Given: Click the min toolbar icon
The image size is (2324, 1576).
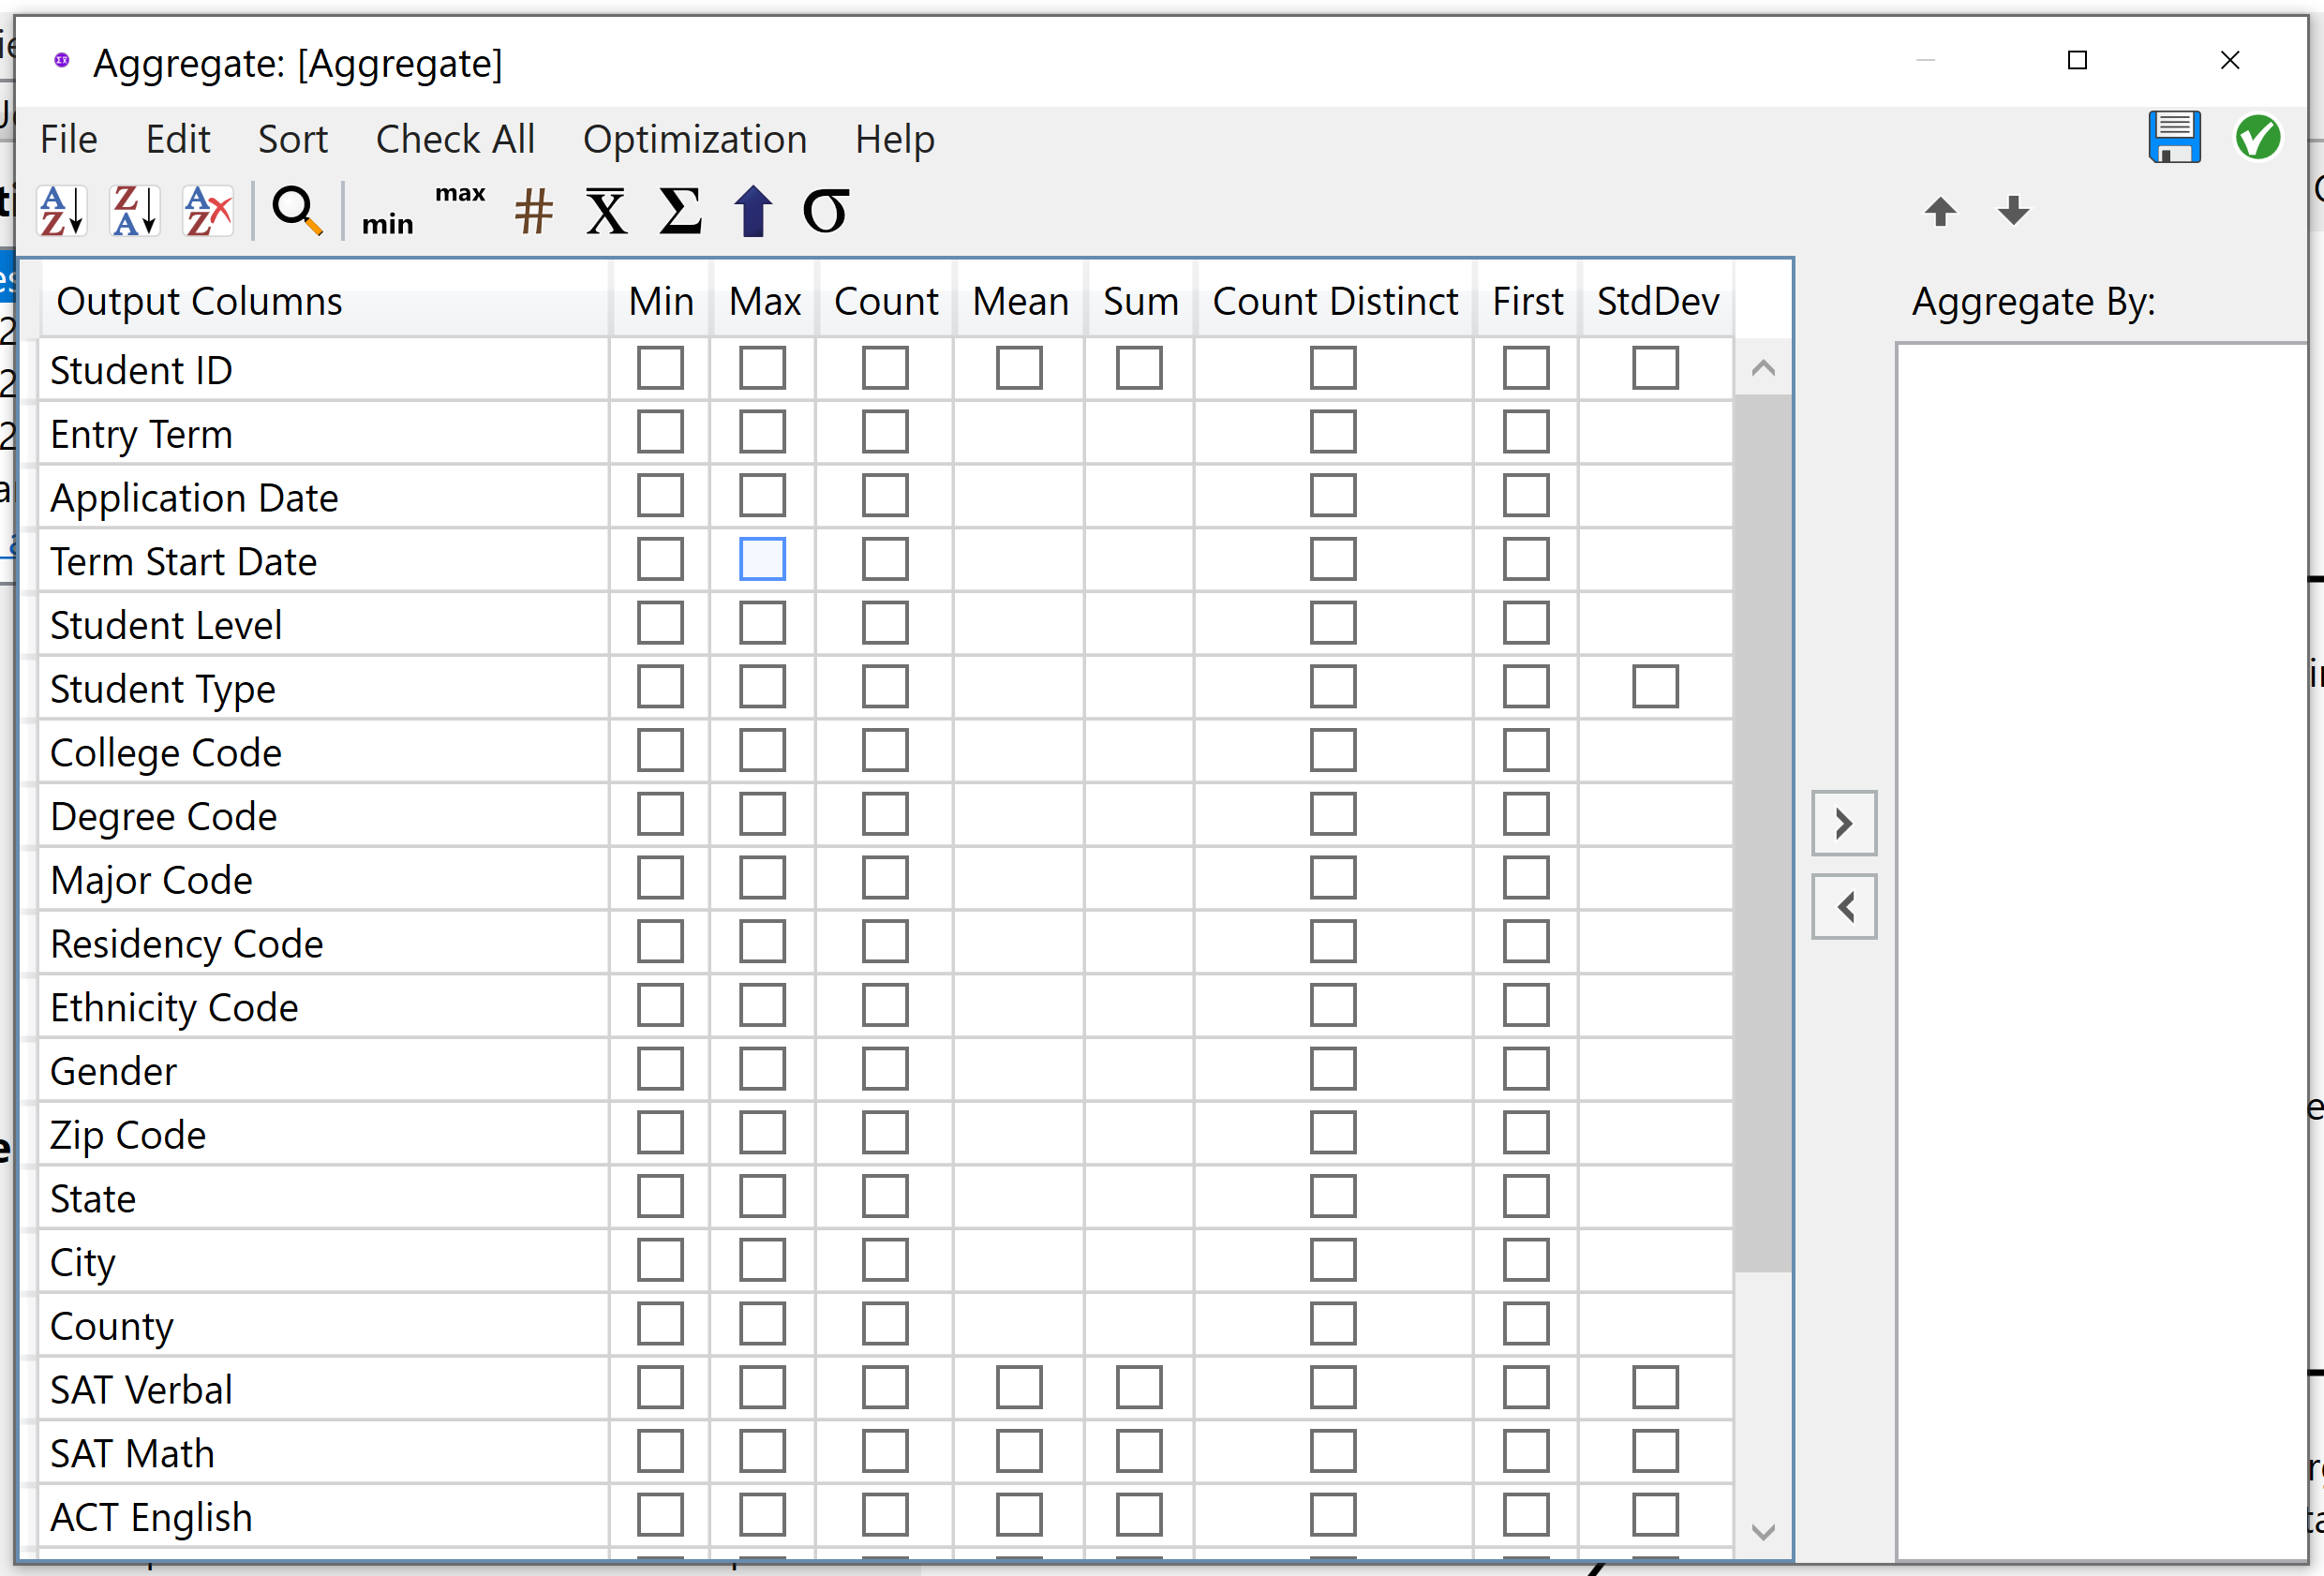Looking at the screenshot, I should coord(387,223).
